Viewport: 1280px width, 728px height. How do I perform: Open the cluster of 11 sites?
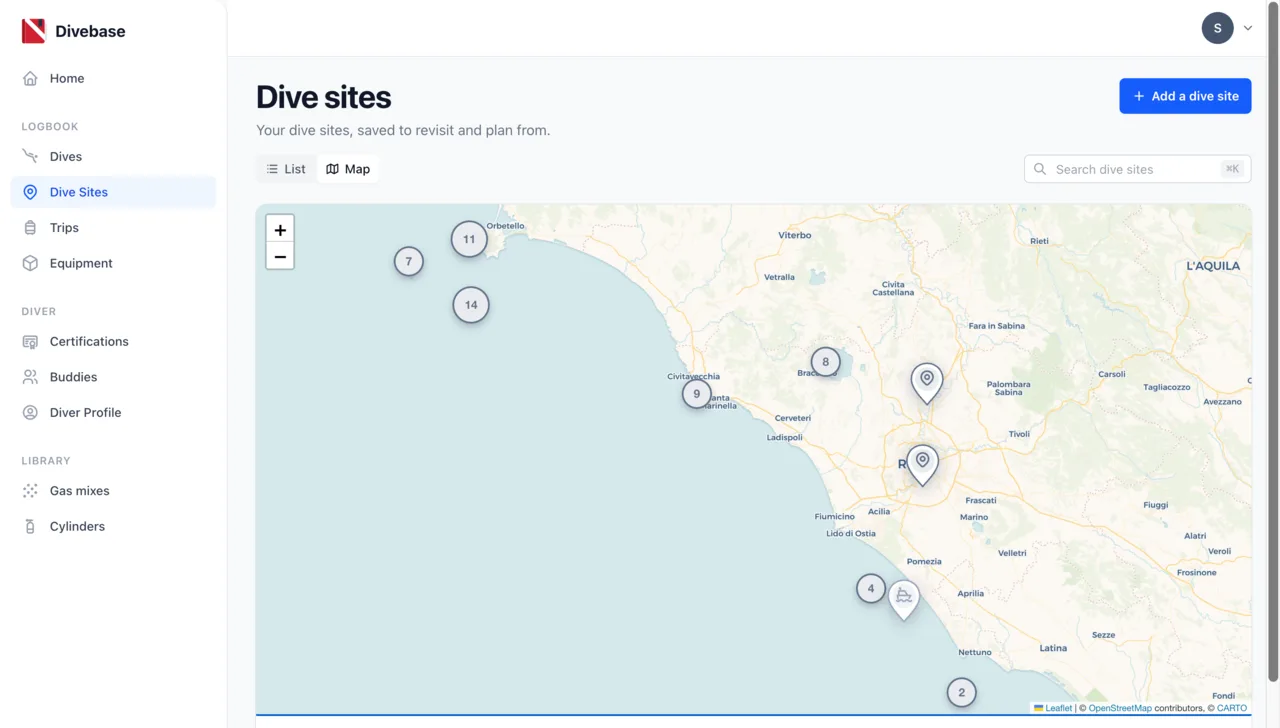(x=469, y=239)
